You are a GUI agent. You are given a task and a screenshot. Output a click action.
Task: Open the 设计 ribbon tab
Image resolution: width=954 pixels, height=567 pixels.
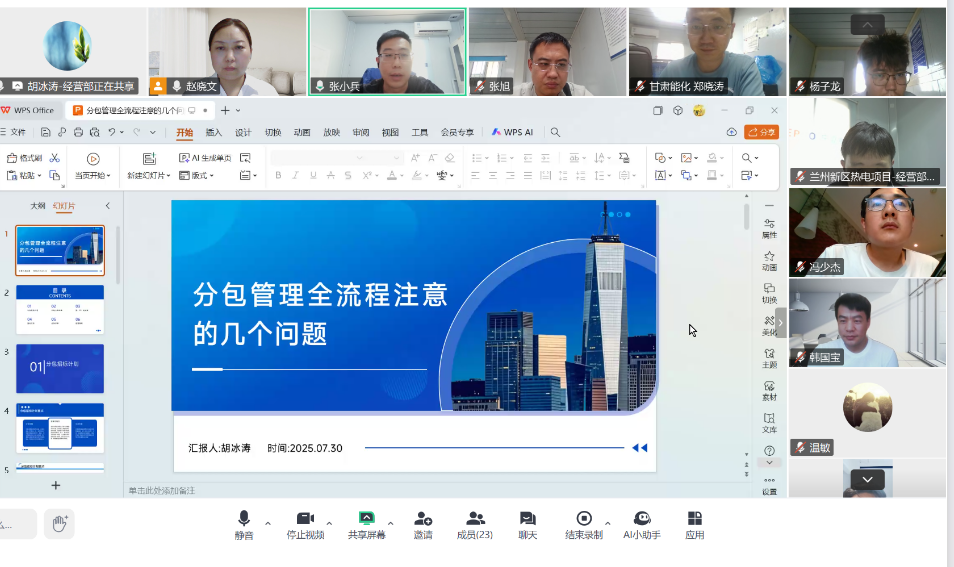243,132
